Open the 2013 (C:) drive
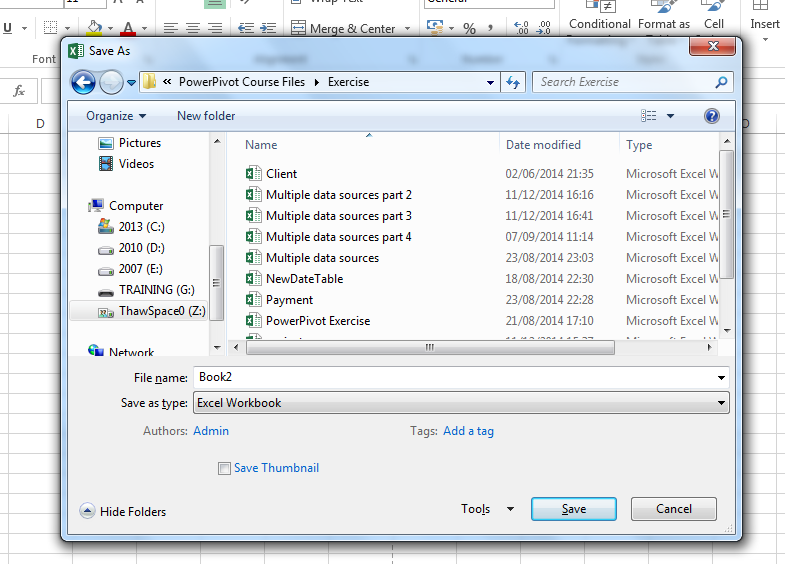Image resolution: width=785 pixels, height=564 pixels. tap(131, 227)
